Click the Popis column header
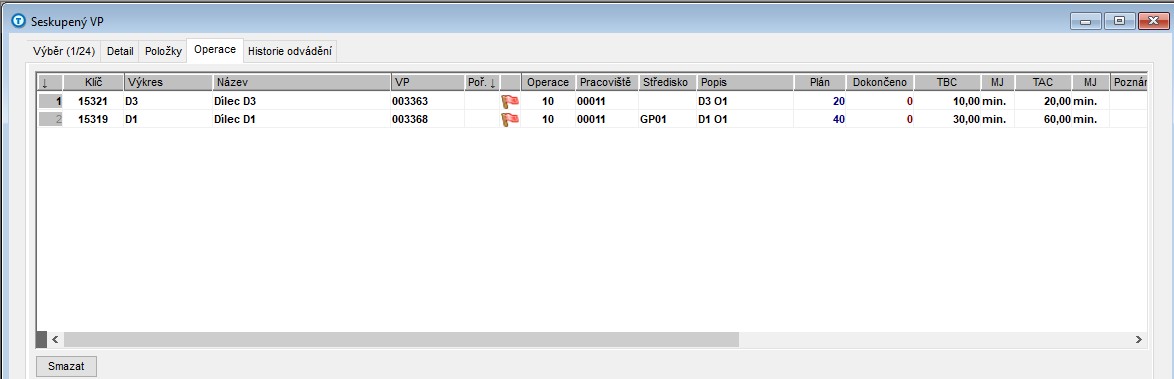The width and height of the screenshot is (1174, 379). point(745,82)
